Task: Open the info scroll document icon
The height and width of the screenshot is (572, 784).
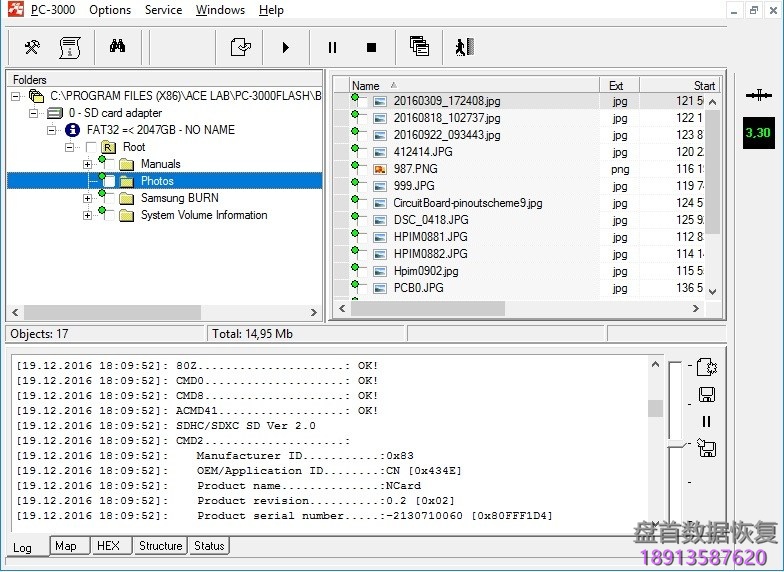Action: (69, 47)
